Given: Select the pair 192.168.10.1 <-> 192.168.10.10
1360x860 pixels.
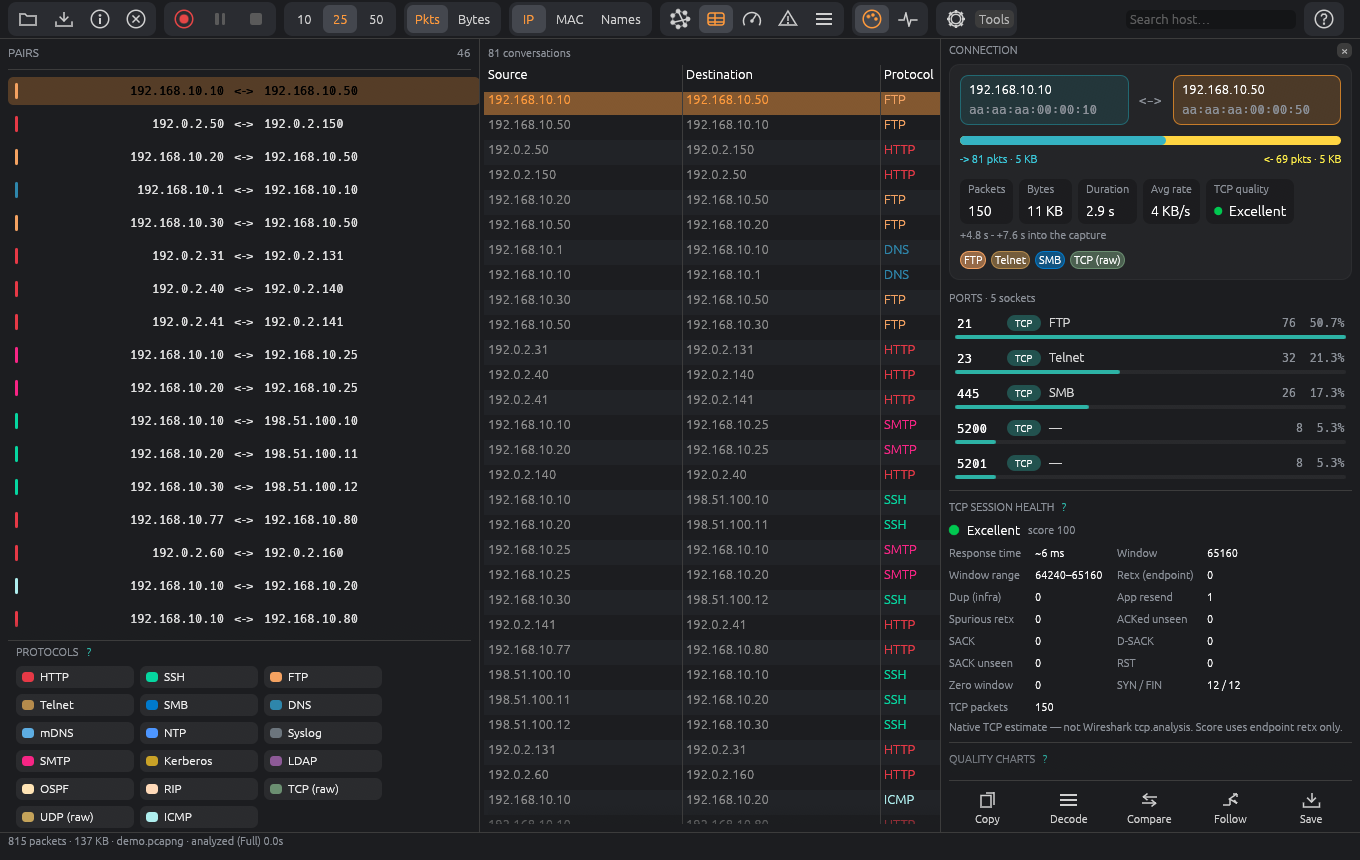Looking at the screenshot, I should (243, 190).
